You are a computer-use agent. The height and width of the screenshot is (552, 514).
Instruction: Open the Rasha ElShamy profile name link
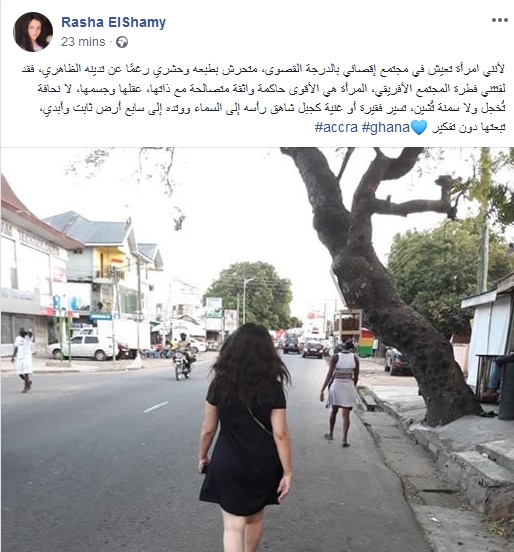[113, 22]
